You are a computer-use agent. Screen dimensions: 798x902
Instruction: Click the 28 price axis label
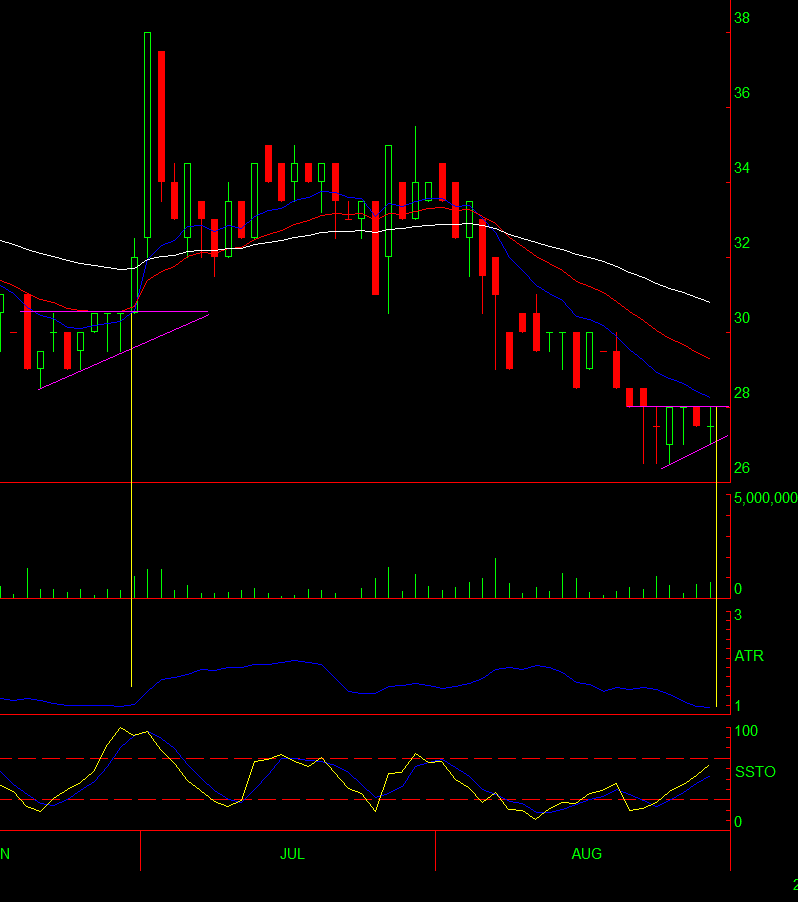click(742, 393)
